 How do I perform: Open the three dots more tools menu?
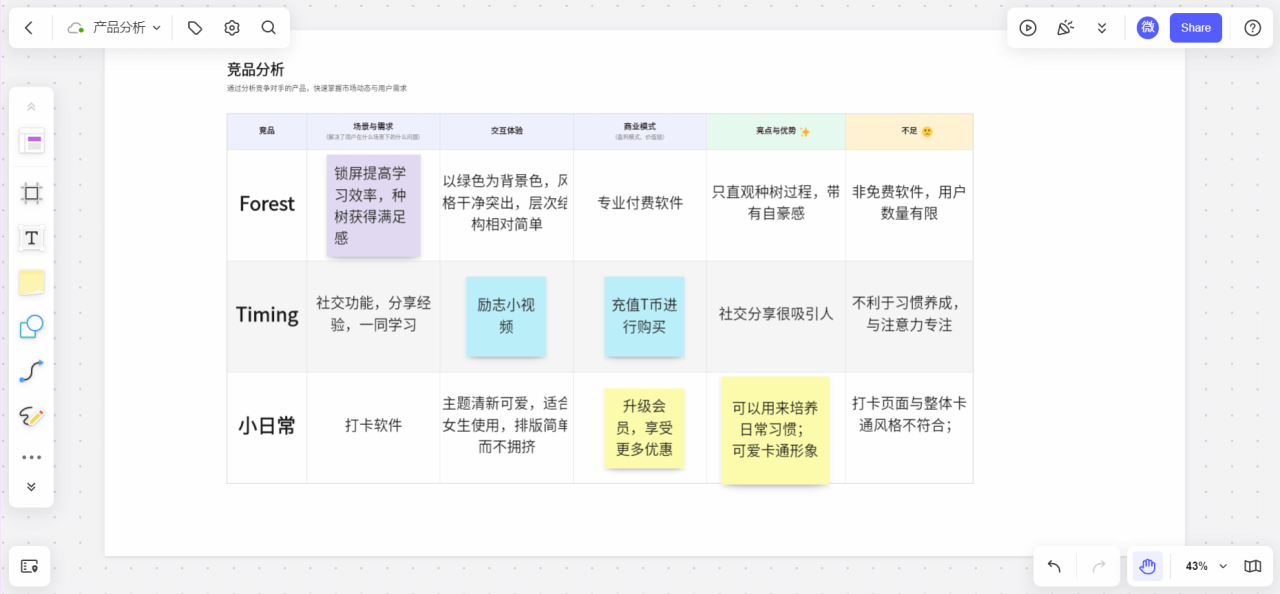pos(31,457)
